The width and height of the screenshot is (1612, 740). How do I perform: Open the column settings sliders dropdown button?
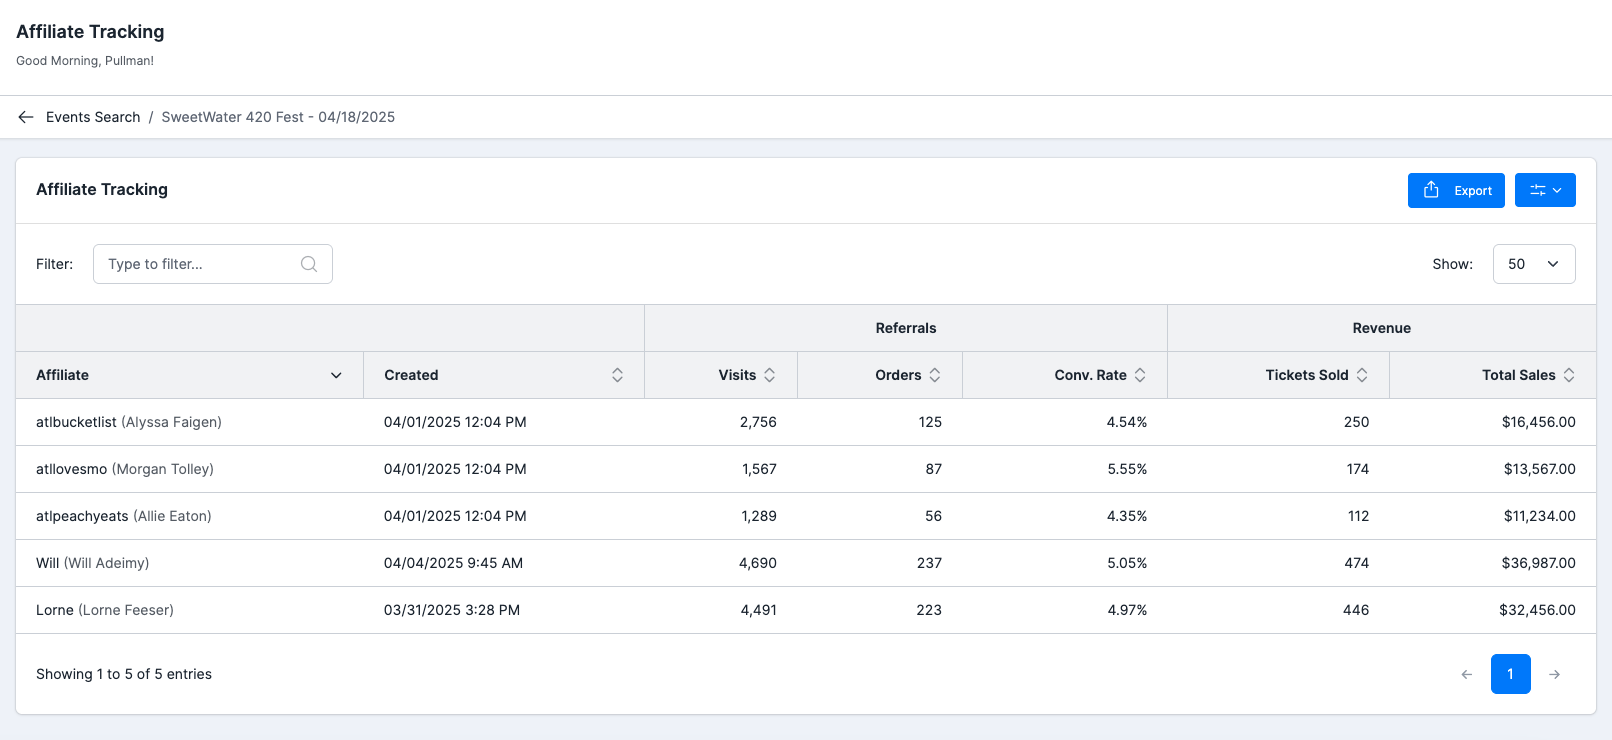pyautogui.click(x=1545, y=190)
